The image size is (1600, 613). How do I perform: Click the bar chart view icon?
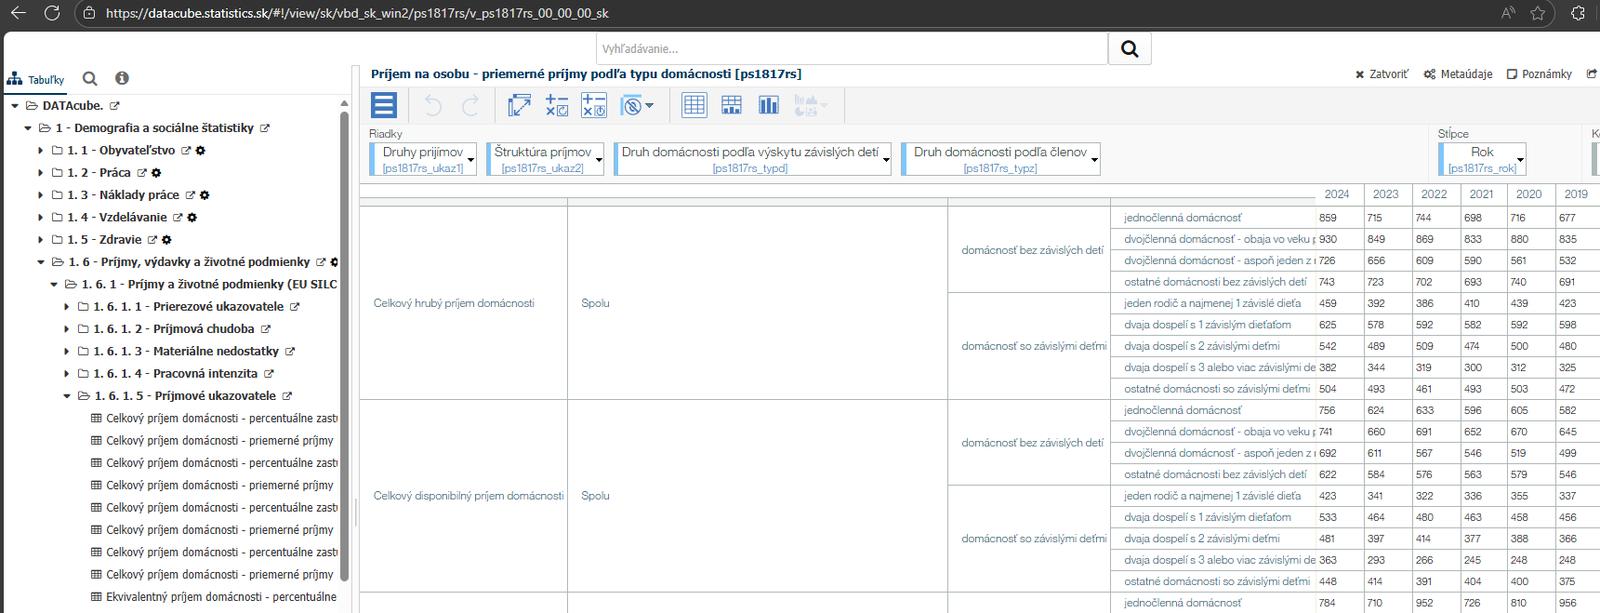coord(768,105)
